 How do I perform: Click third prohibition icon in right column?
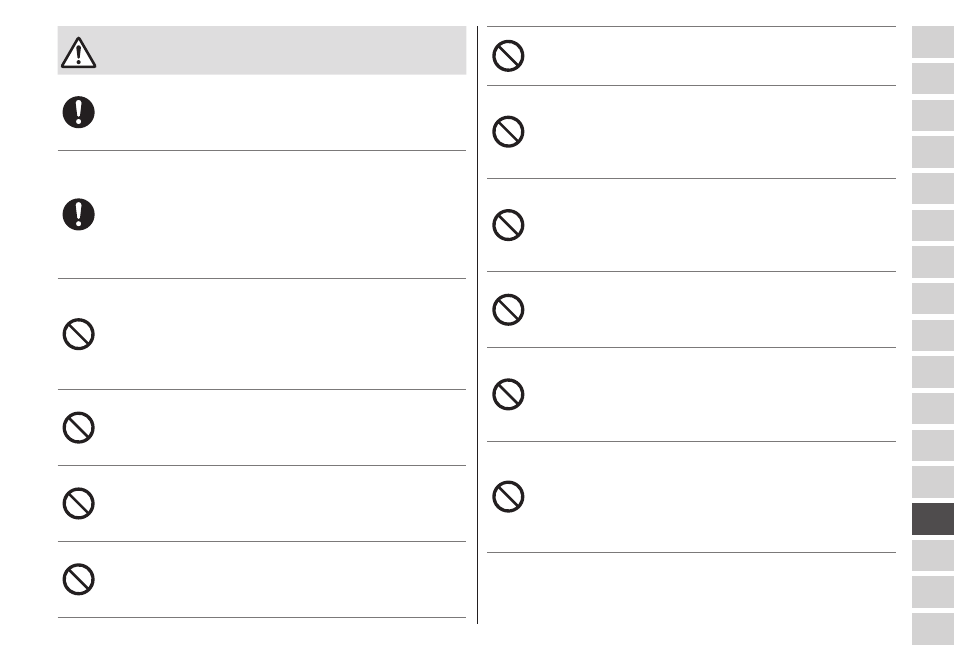[508, 225]
